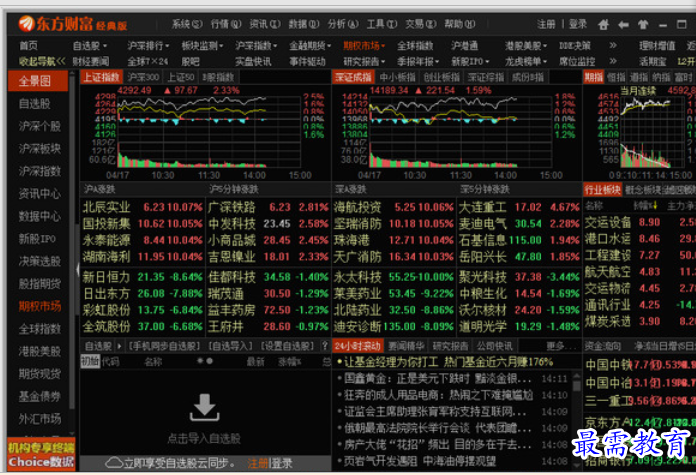The image size is (696, 475).
Task: Click the download icon to import watchlist
Action: click(204, 407)
